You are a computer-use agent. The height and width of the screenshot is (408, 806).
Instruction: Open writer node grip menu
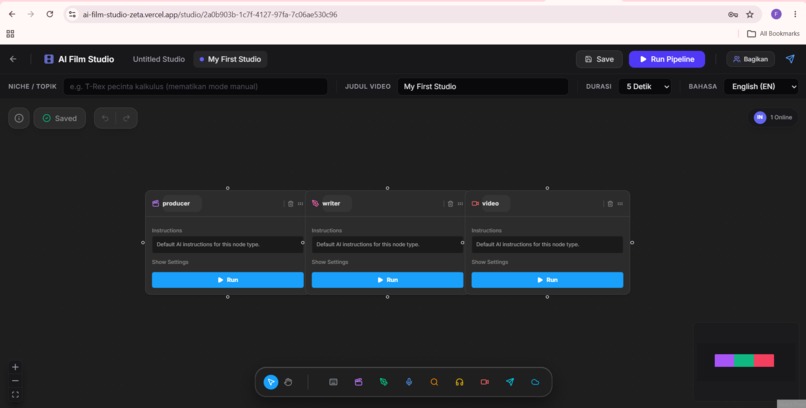[460, 203]
